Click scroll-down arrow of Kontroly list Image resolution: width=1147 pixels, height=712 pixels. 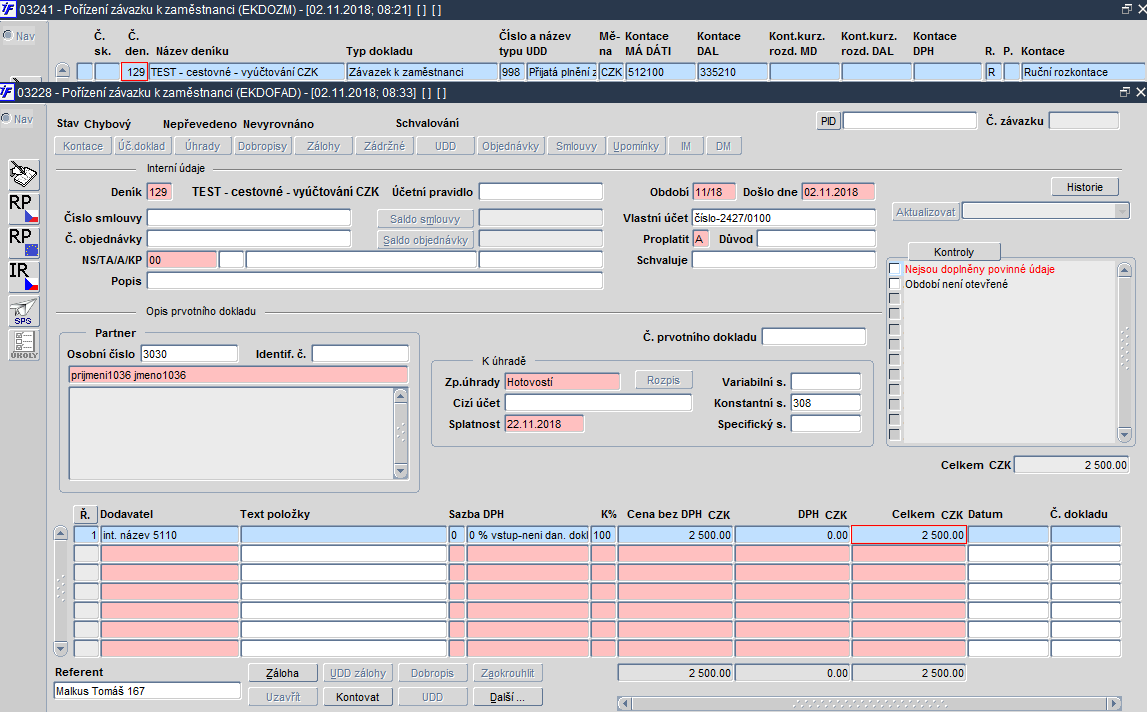tap(1125, 435)
